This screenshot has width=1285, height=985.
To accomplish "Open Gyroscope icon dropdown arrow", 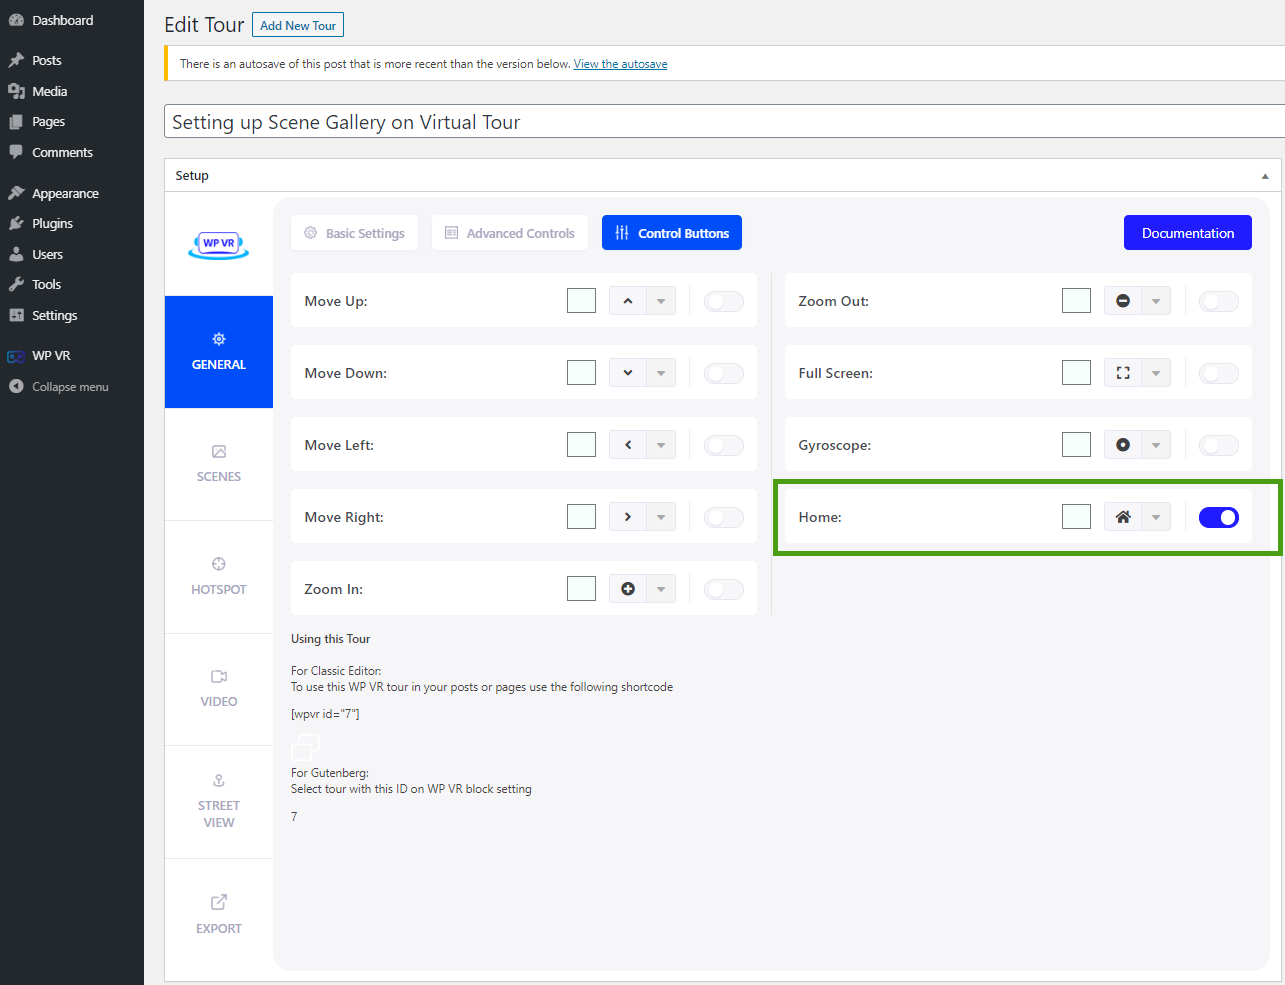I will point(1156,445).
